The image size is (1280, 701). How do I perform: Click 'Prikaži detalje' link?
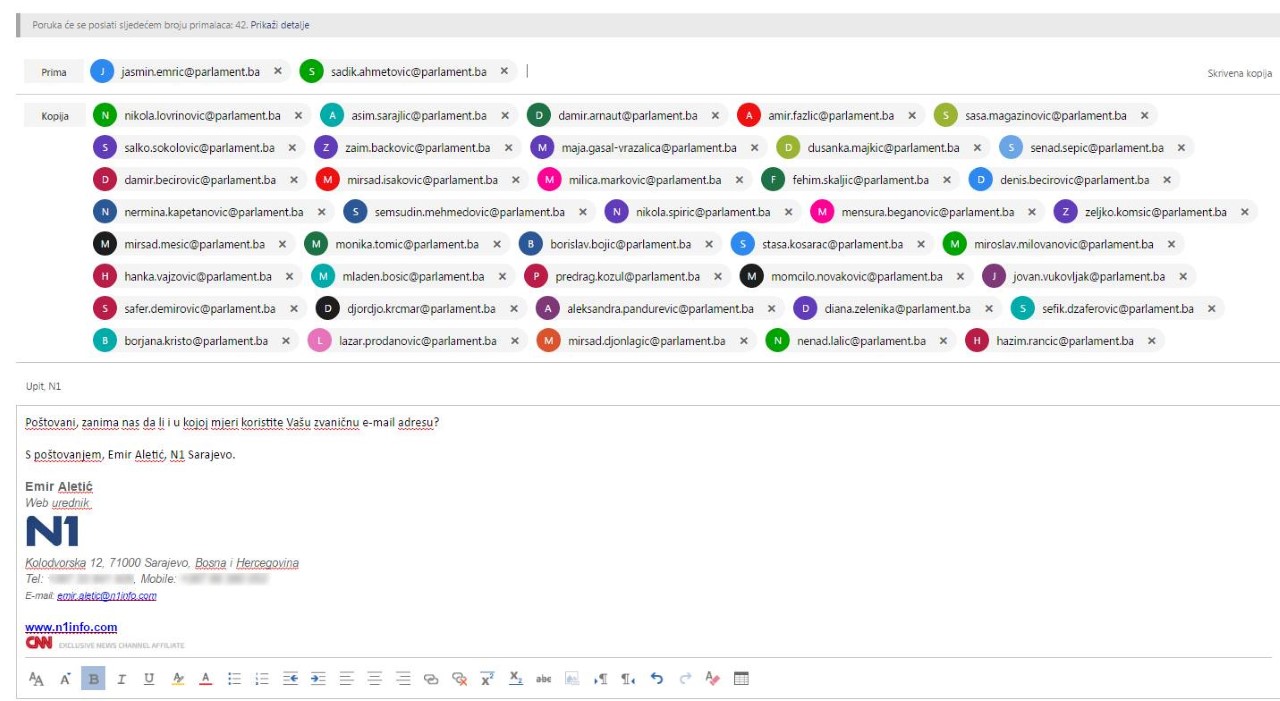pos(280,25)
